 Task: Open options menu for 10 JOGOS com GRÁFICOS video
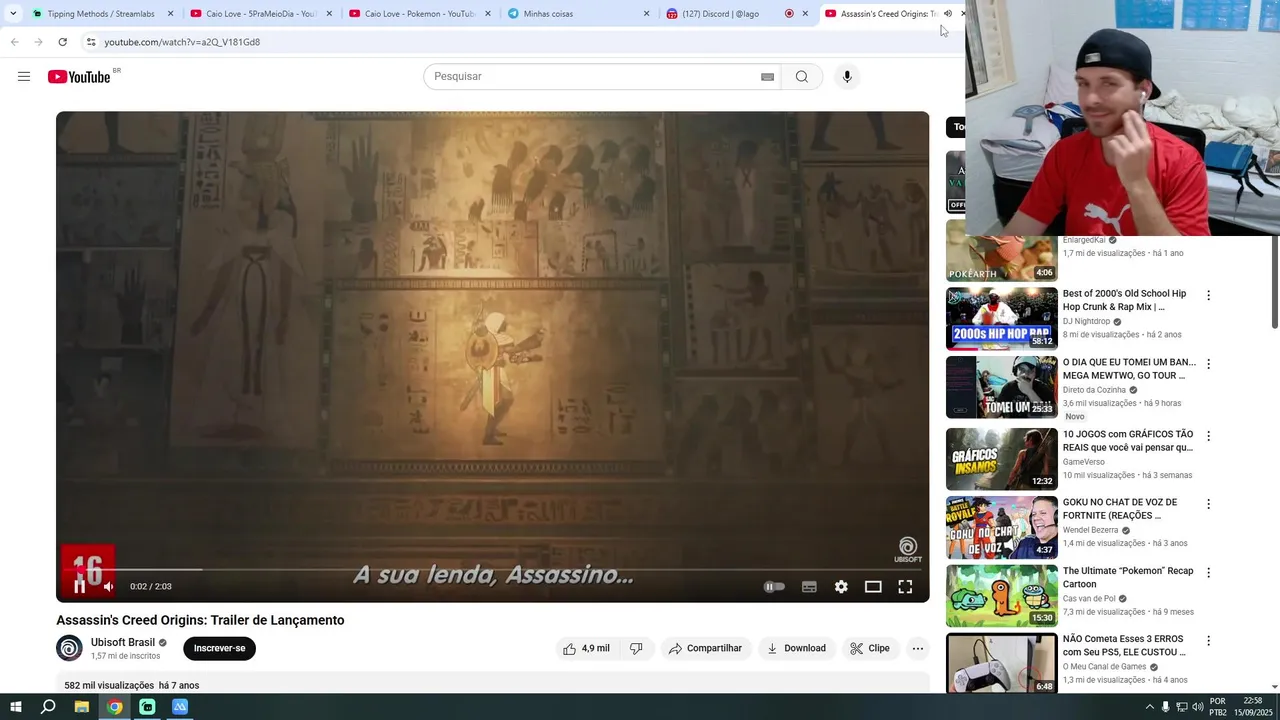(1208, 436)
